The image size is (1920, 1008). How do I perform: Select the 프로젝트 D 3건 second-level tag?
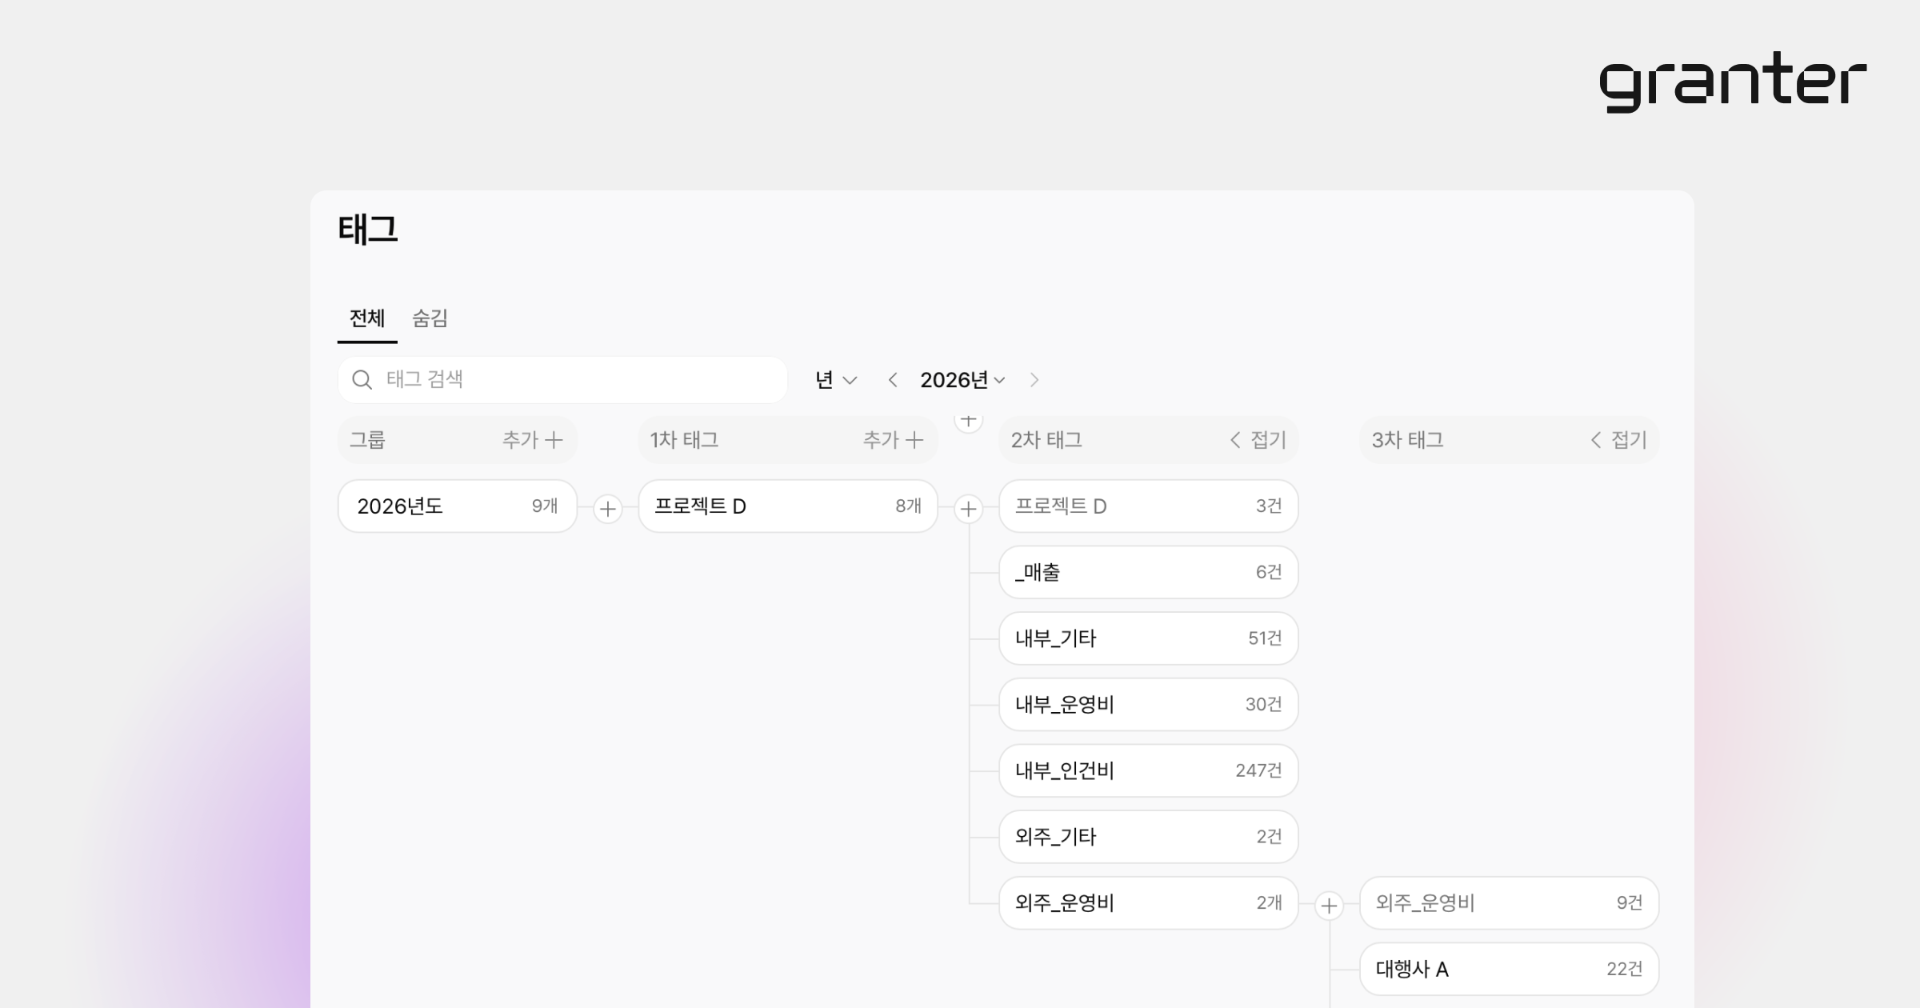pyautogui.click(x=1149, y=506)
